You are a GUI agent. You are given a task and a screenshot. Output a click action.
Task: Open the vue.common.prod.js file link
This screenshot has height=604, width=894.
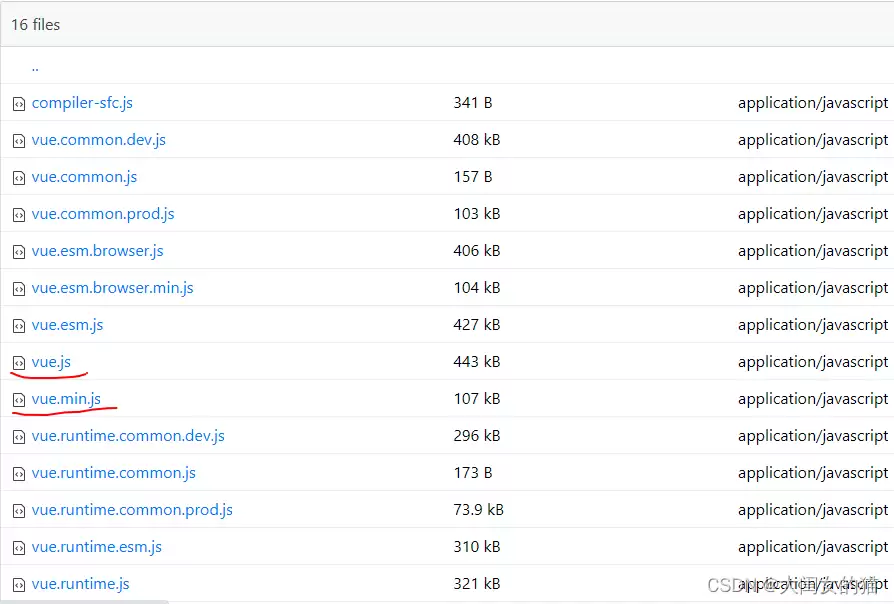[x=103, y=214]
